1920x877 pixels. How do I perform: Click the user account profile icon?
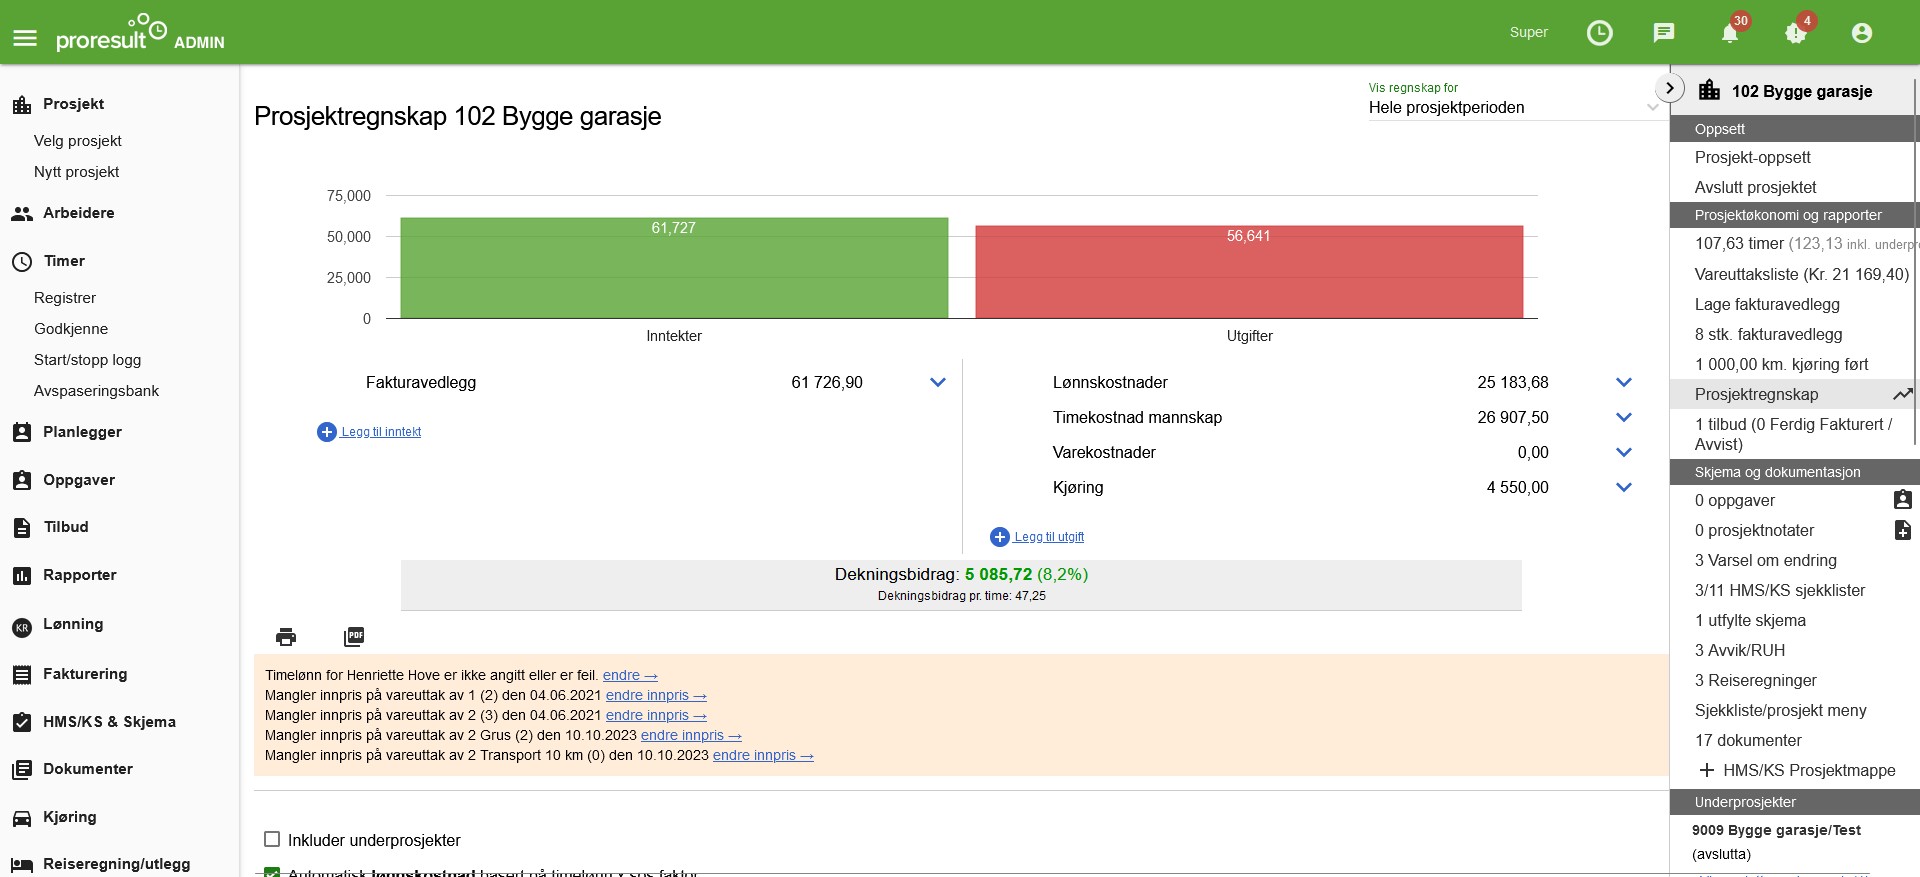click(x=1861, y=33)
